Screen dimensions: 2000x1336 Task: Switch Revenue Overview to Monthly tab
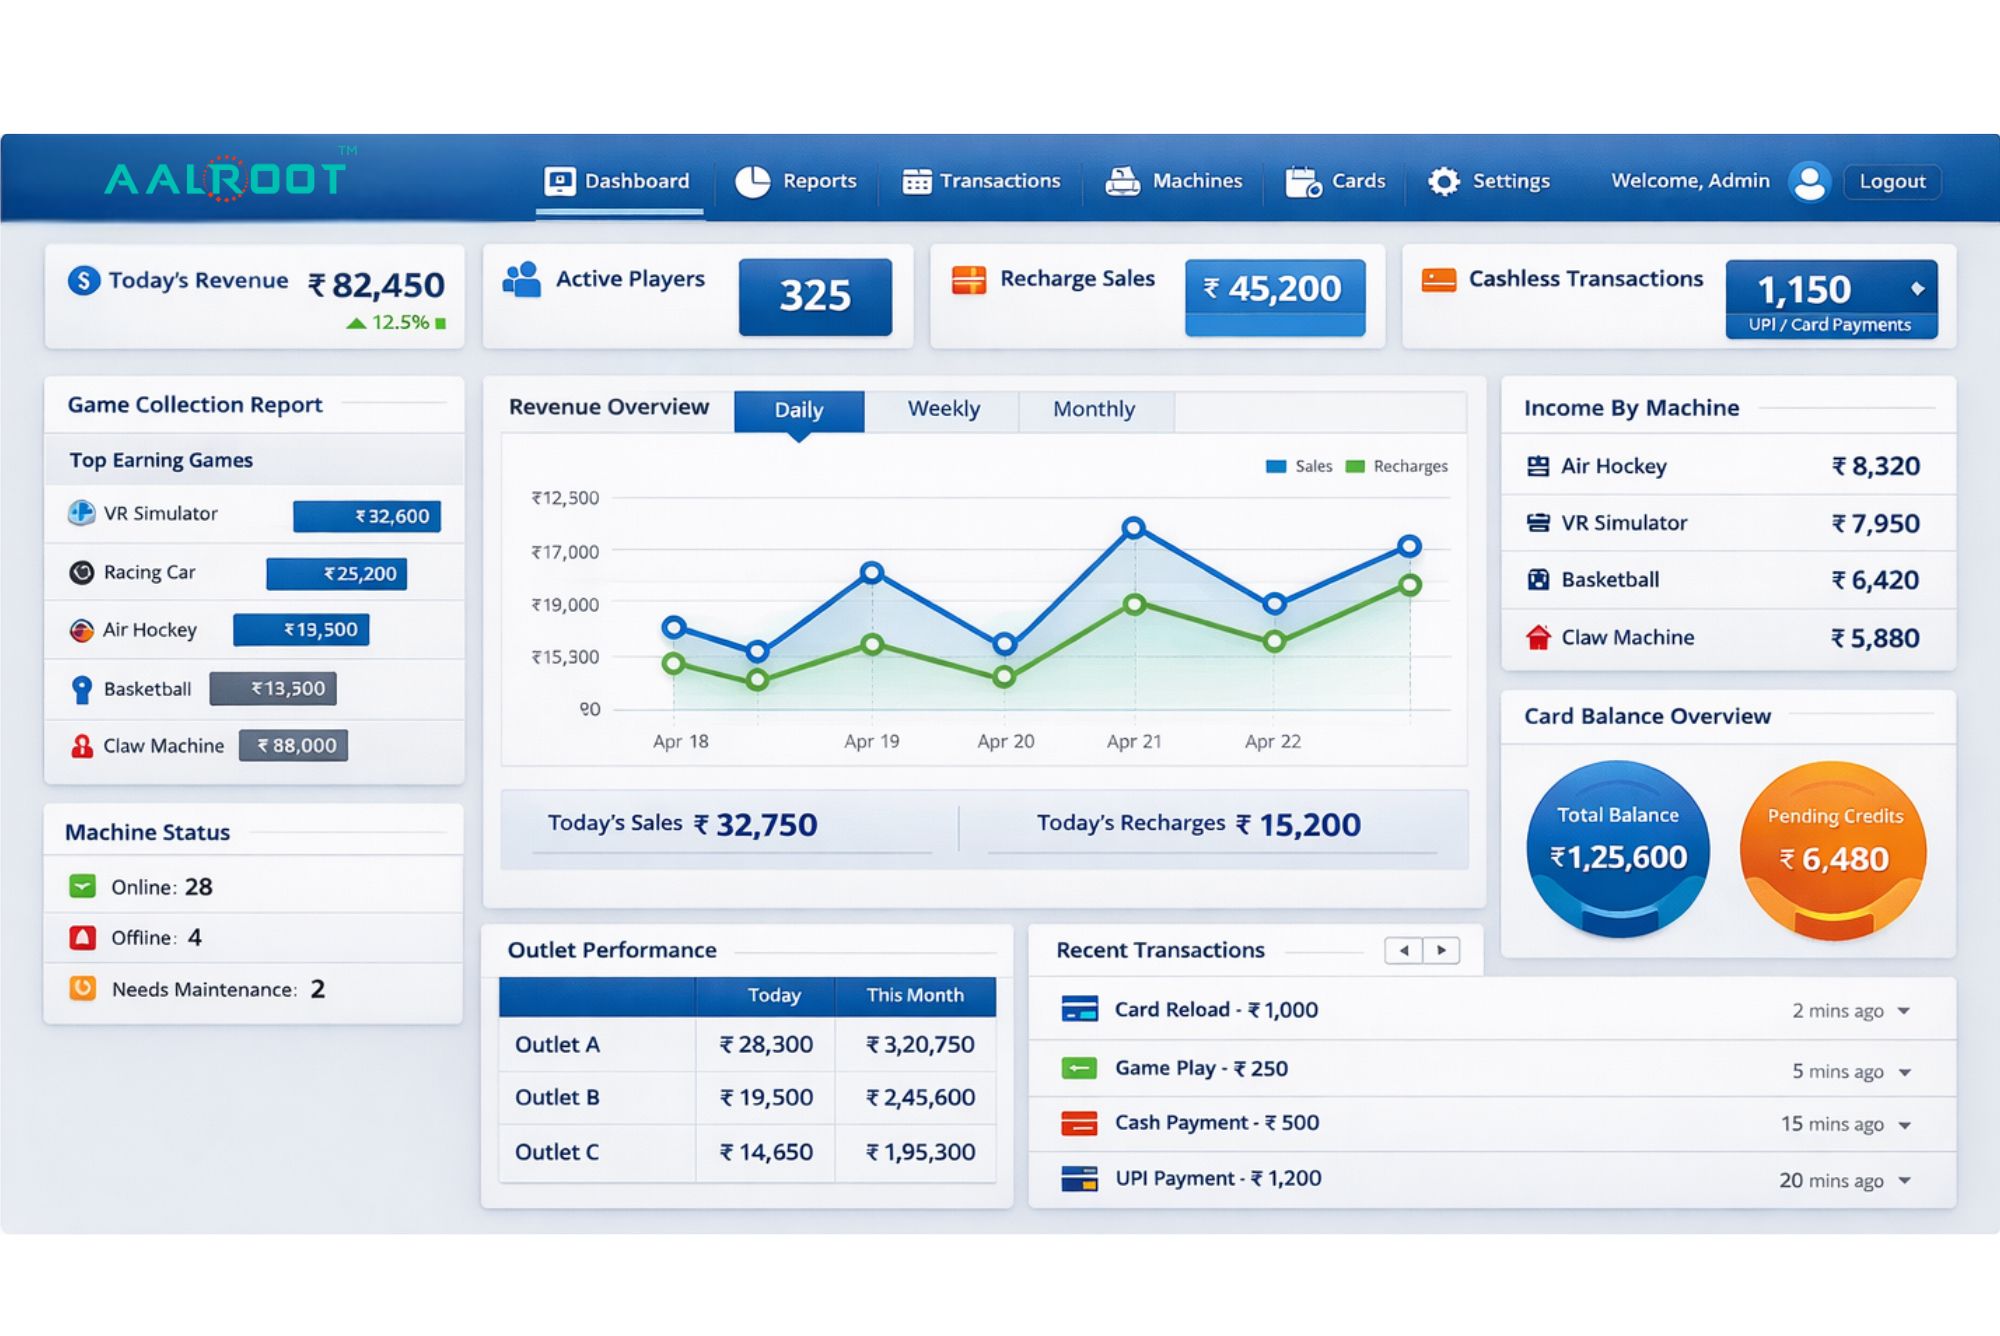[x=1093, y=409]
